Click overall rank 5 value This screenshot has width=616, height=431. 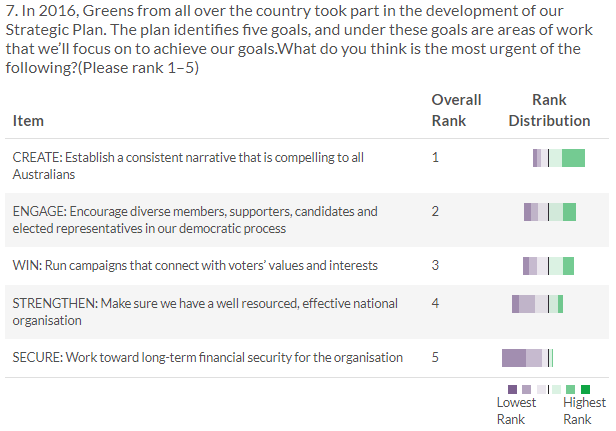click(x=435, y=357)
